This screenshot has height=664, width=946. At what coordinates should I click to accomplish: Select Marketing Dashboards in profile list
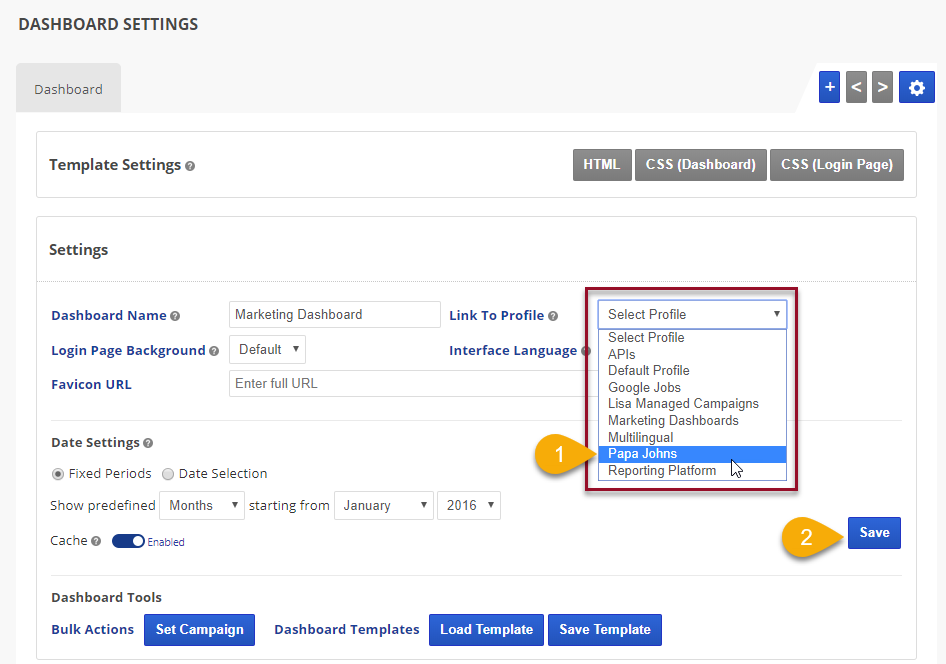(673, 420)
